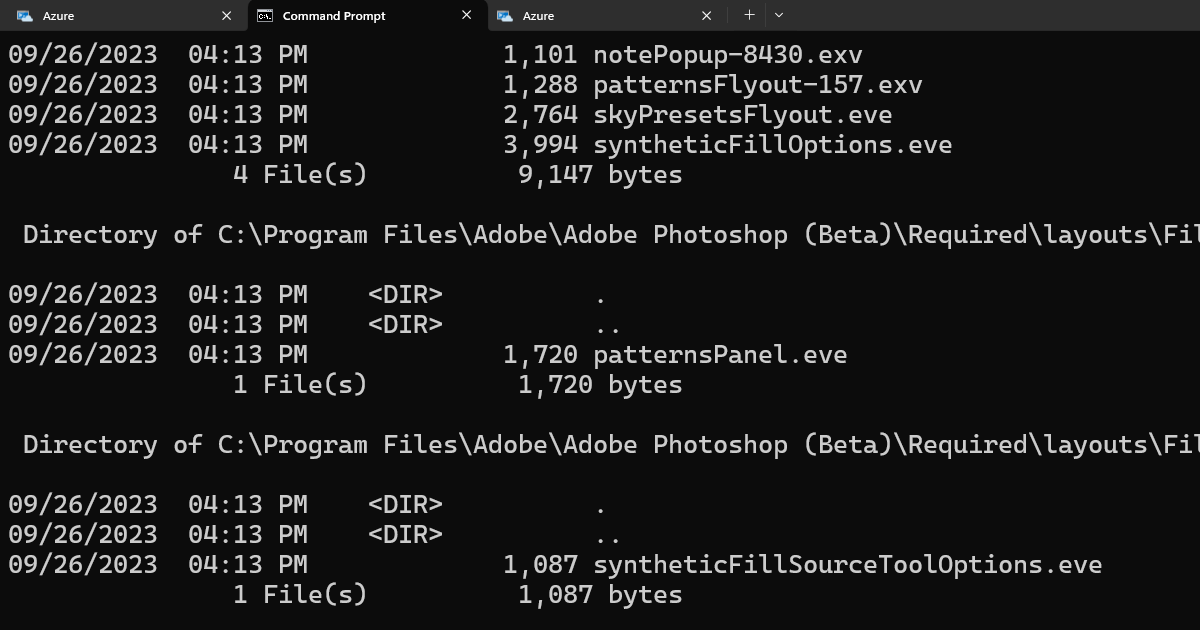The height and width of the screenshot is (630, 1200).
Task: Expand the new tab profile dropdown chevron
Action: pyautogui.click(x=779, y=15)
